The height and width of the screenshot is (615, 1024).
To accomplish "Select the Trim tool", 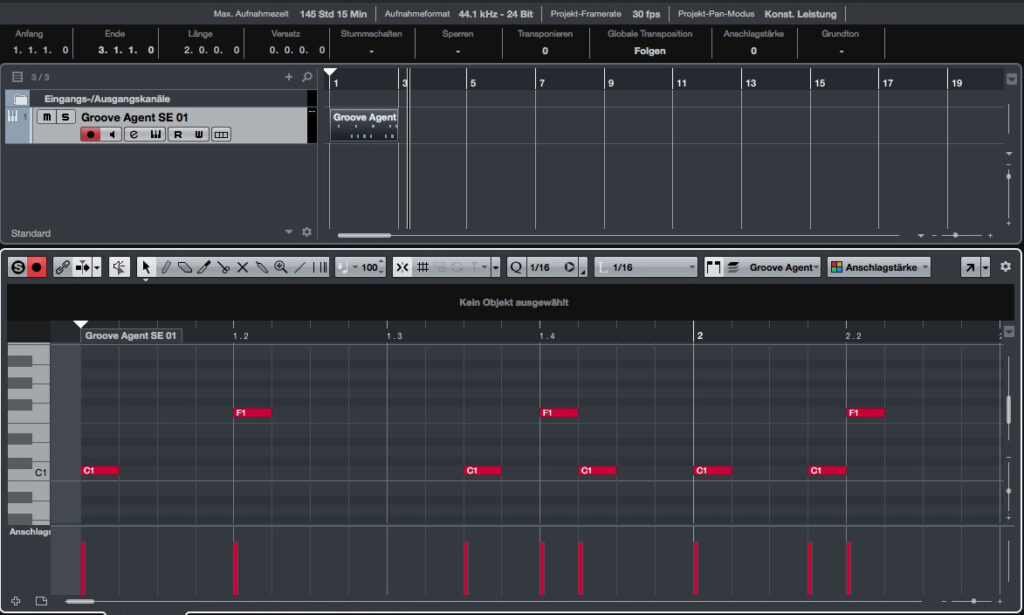I will [204, 267].
